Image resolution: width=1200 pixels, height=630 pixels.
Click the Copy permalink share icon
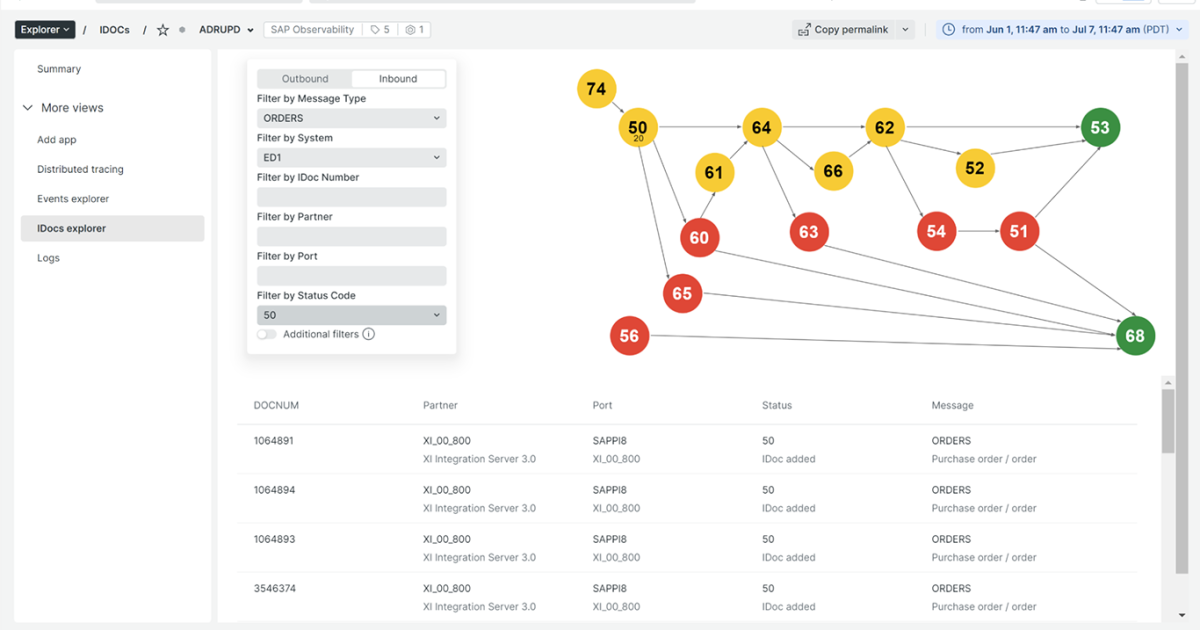[803, 30]
